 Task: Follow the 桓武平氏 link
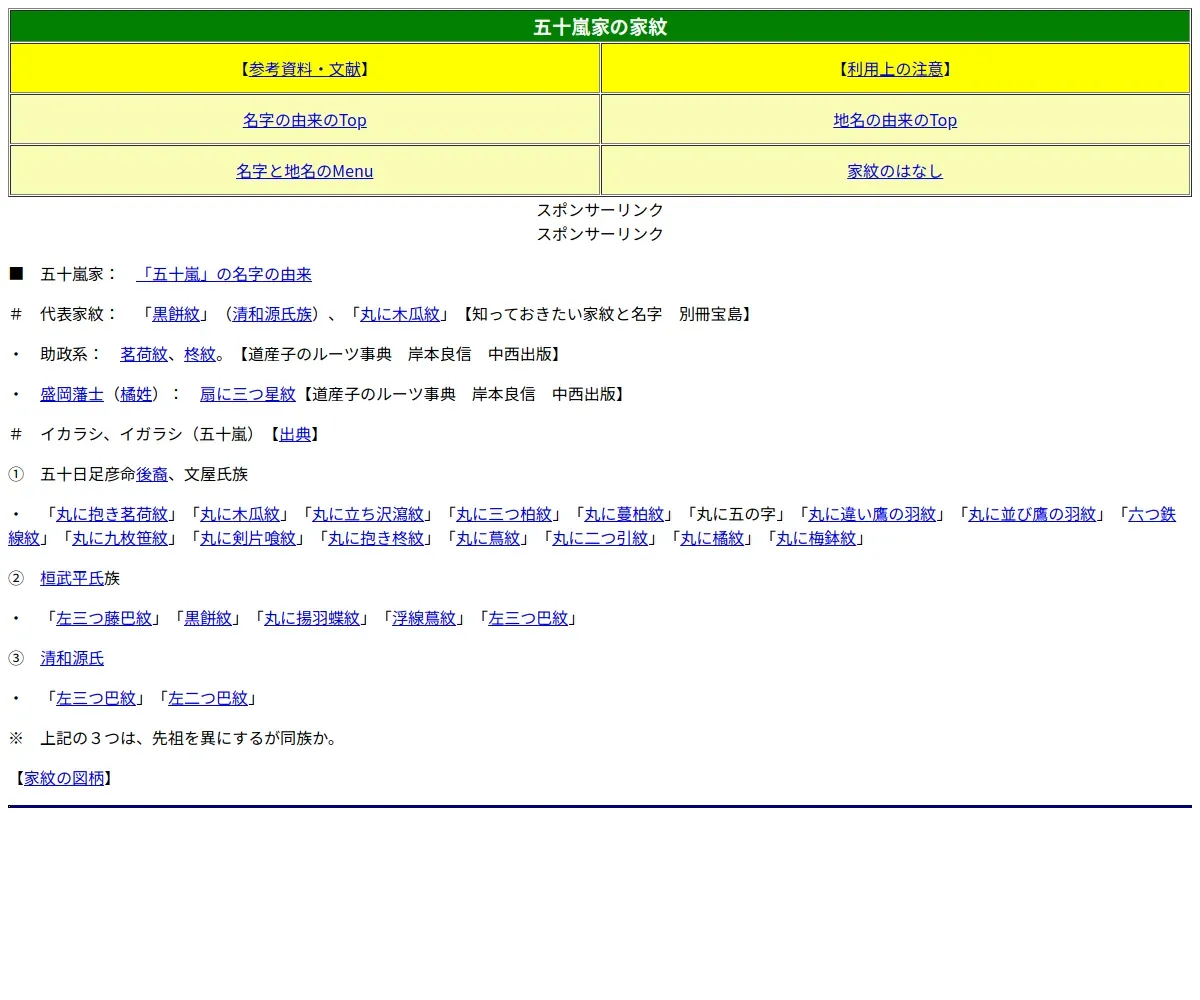point(72,578)
